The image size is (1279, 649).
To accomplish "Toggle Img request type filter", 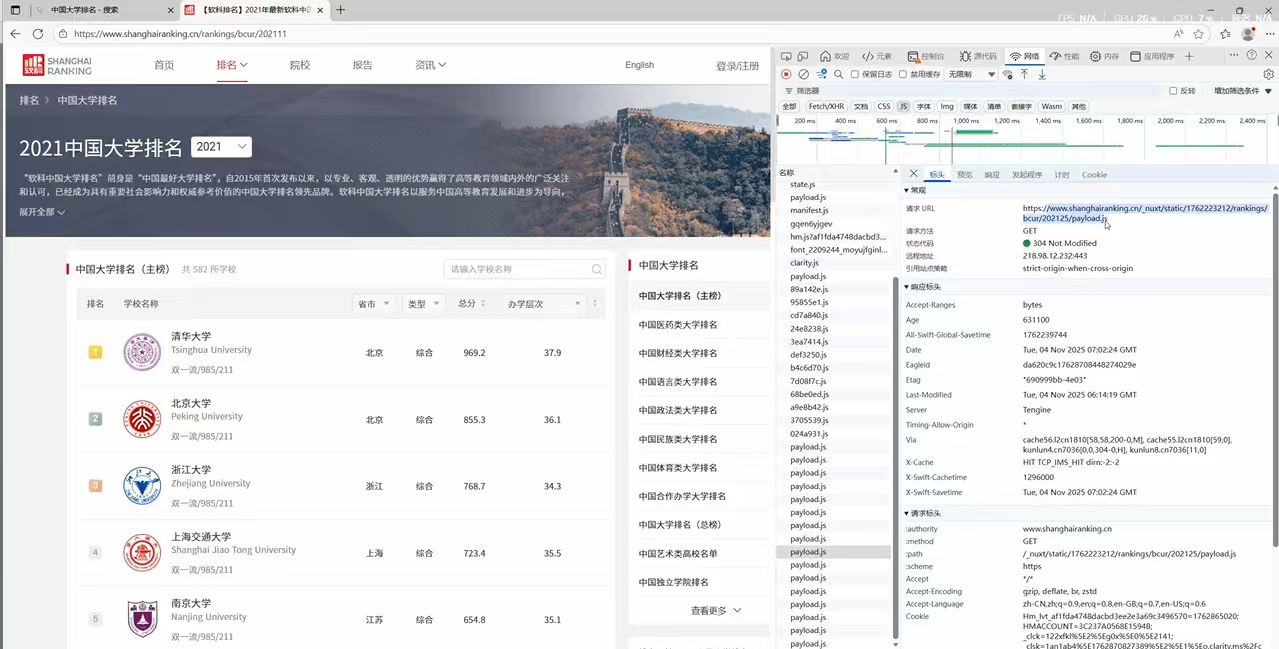I will [x=947, y=106].
